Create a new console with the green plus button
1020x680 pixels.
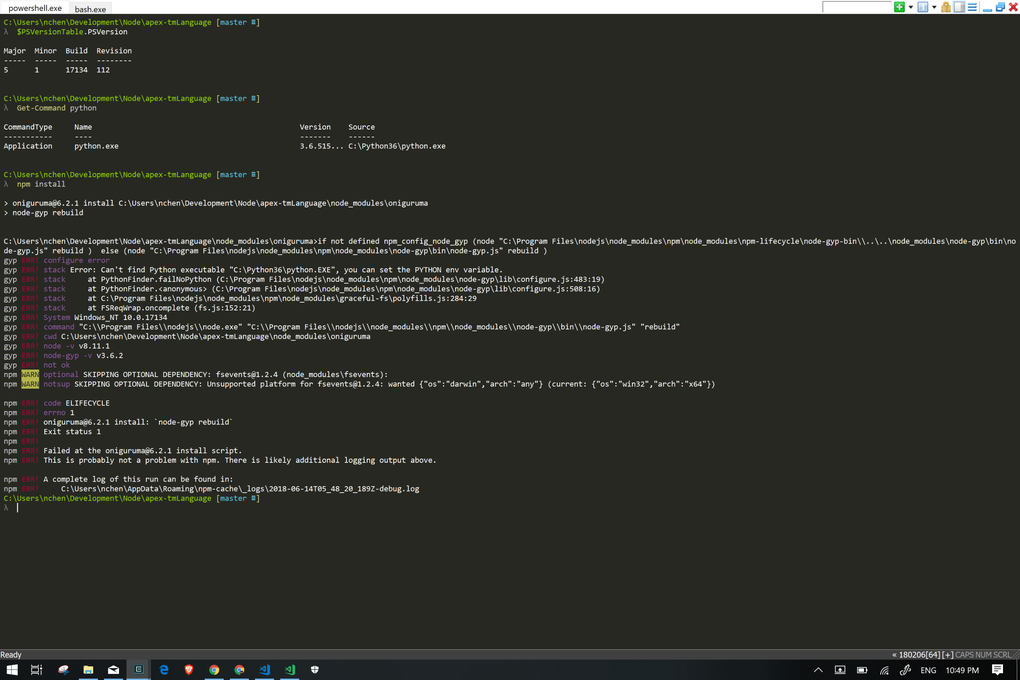coord(899,6)
